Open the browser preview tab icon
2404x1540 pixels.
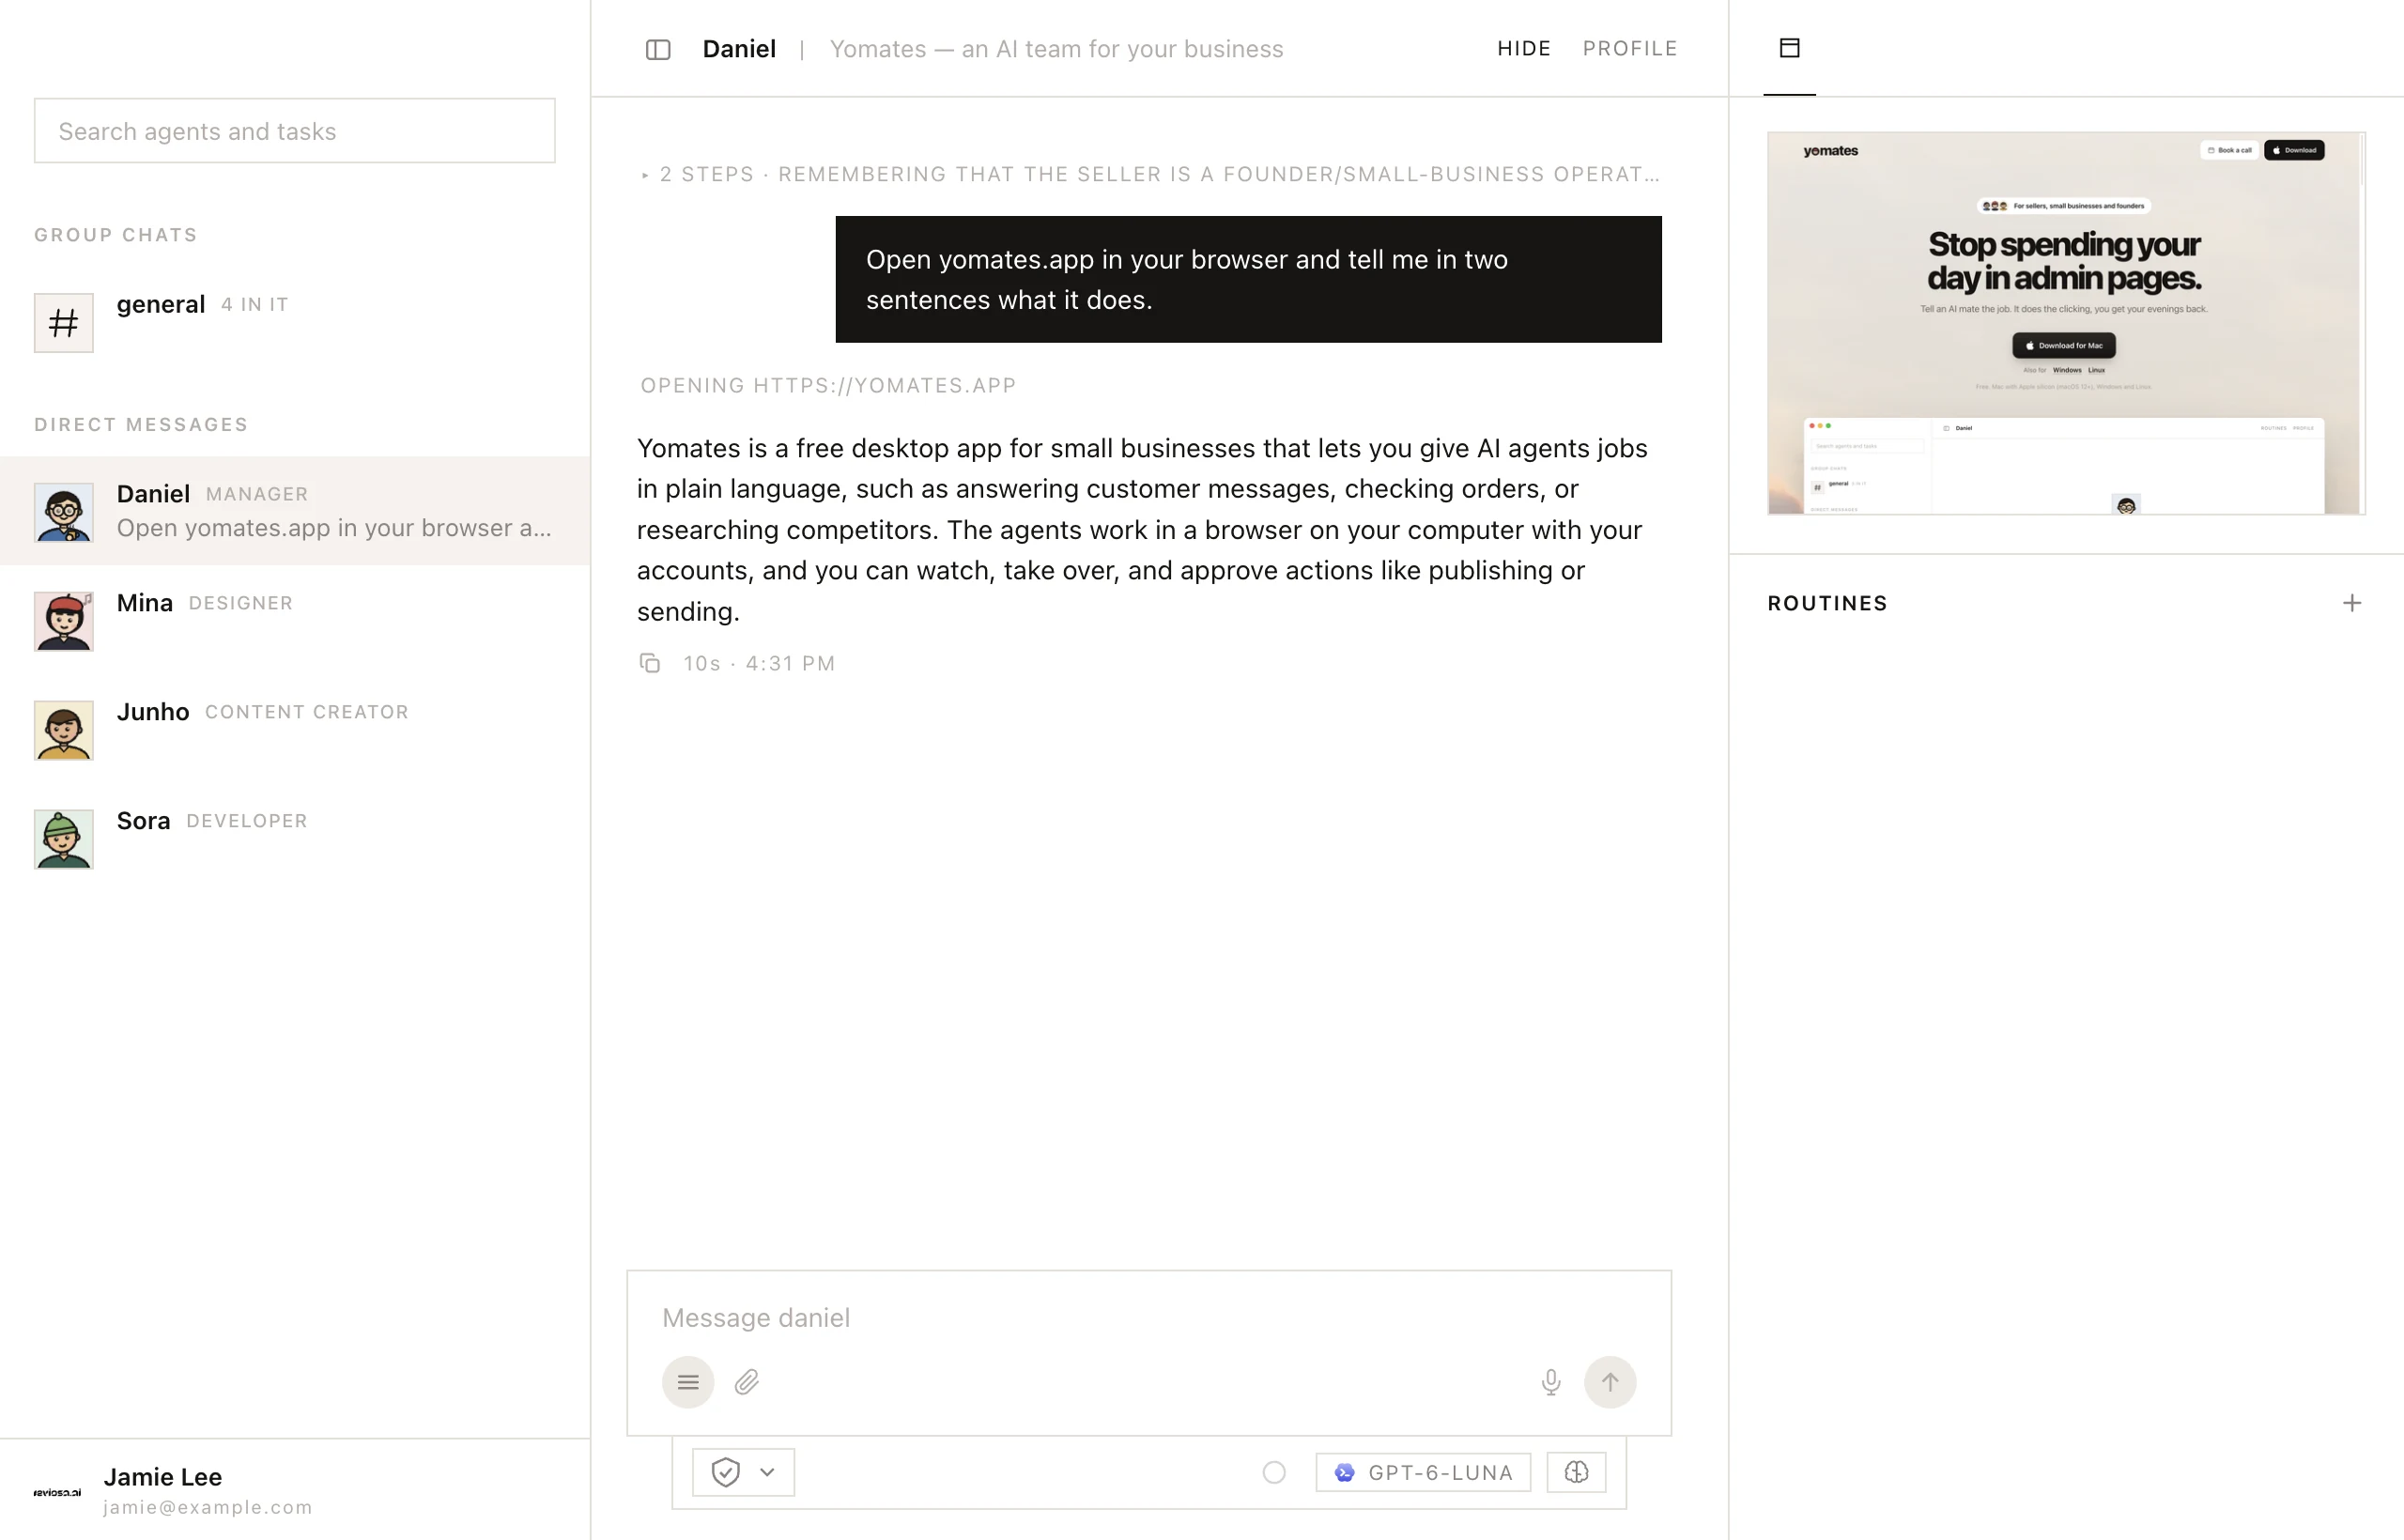pos(1789,48)
